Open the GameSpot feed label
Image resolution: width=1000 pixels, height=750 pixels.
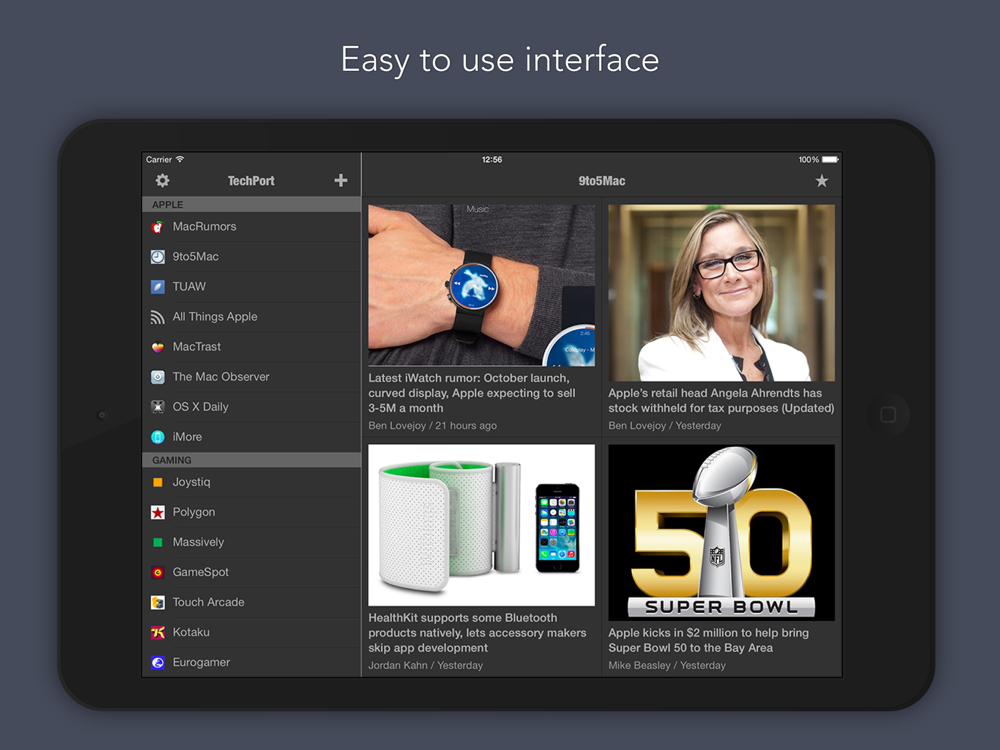coord(200,572)
